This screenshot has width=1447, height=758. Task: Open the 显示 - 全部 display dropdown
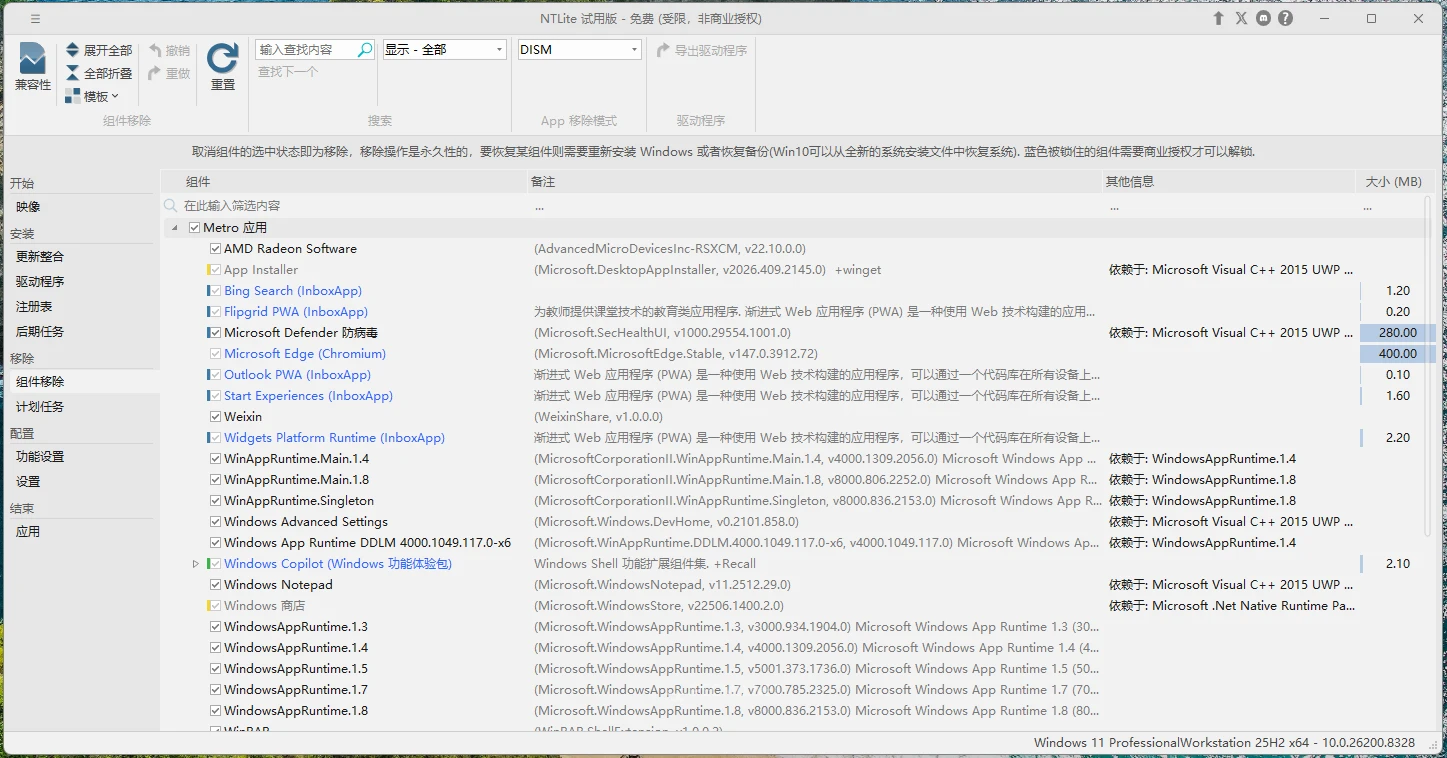[x=445, y=49]
